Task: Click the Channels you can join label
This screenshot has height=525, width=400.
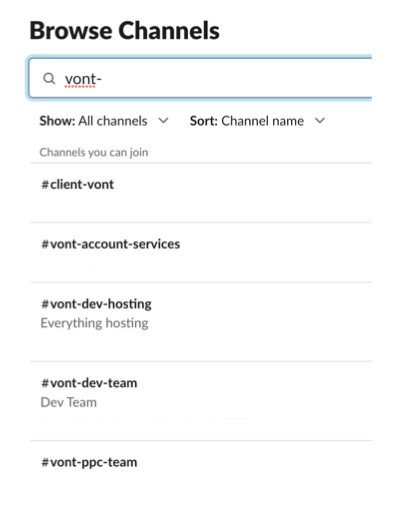Action: click(94, 152)
